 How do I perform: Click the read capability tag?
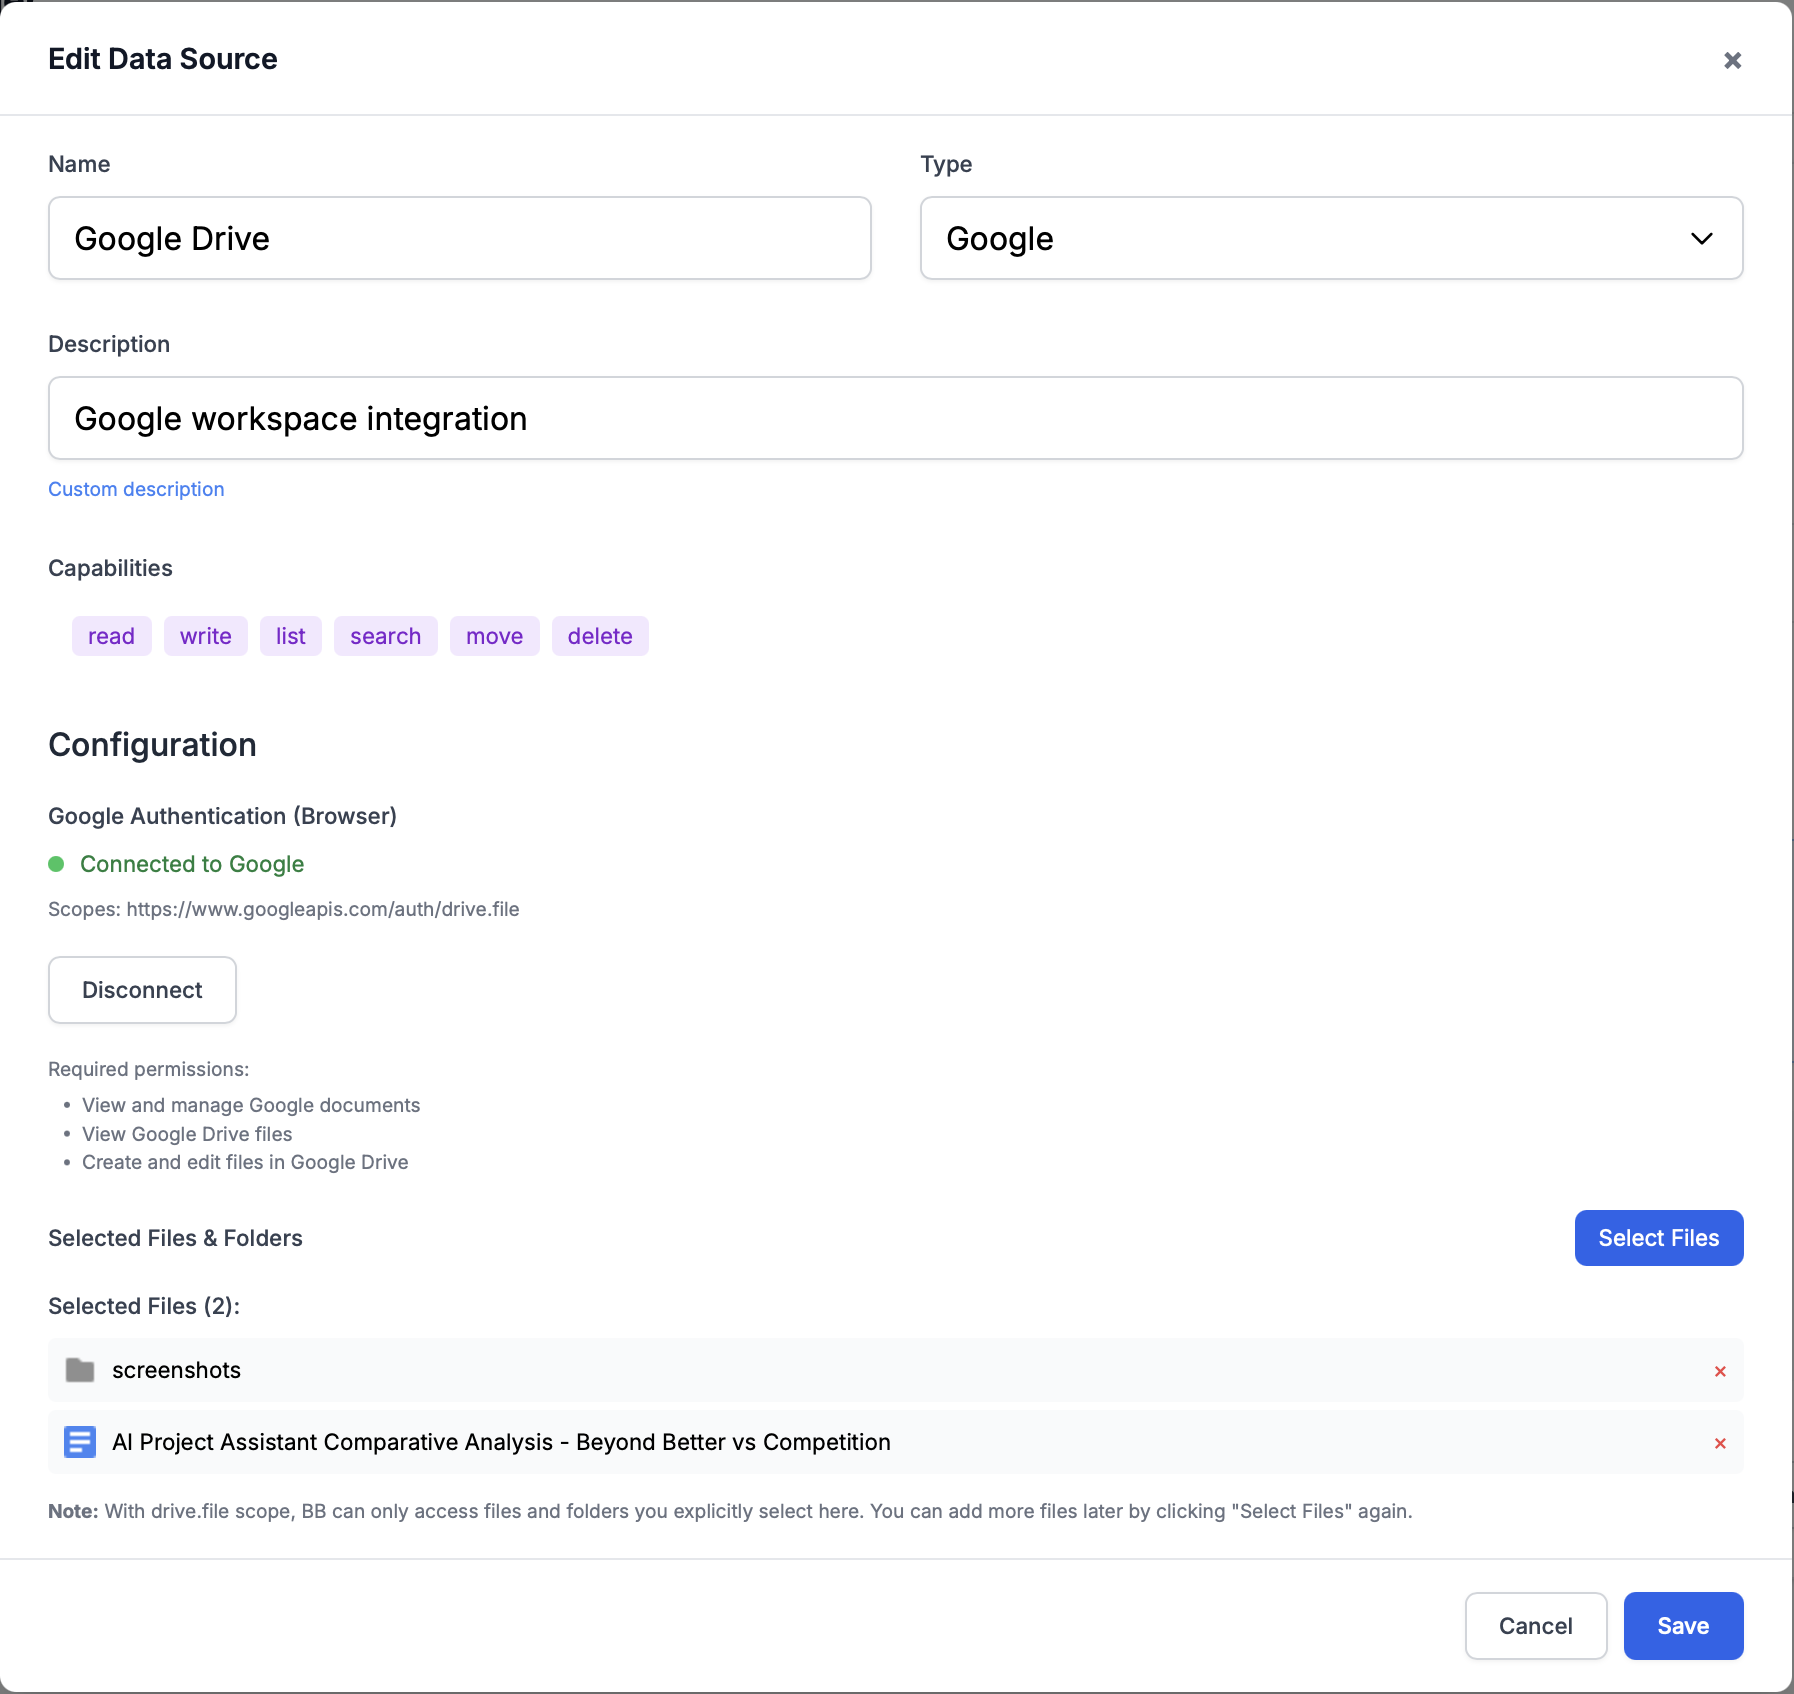111,636
